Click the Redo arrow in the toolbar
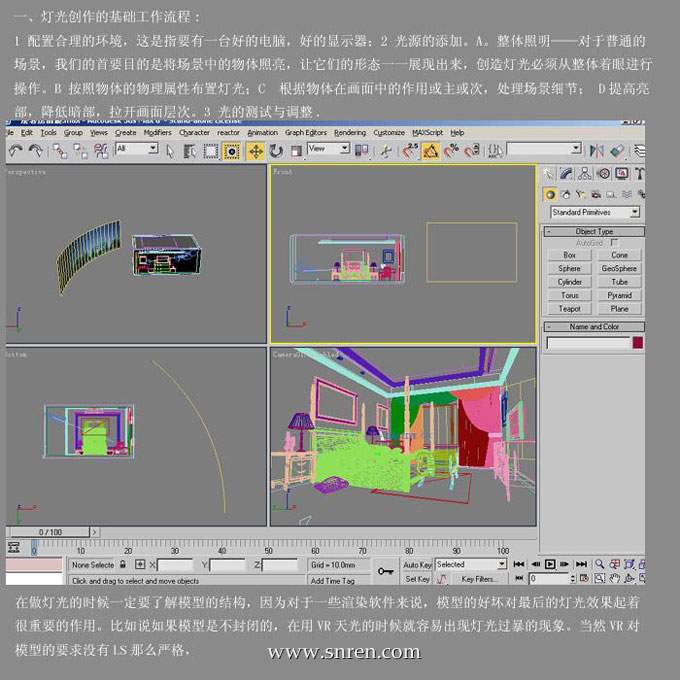 [36, 151]
